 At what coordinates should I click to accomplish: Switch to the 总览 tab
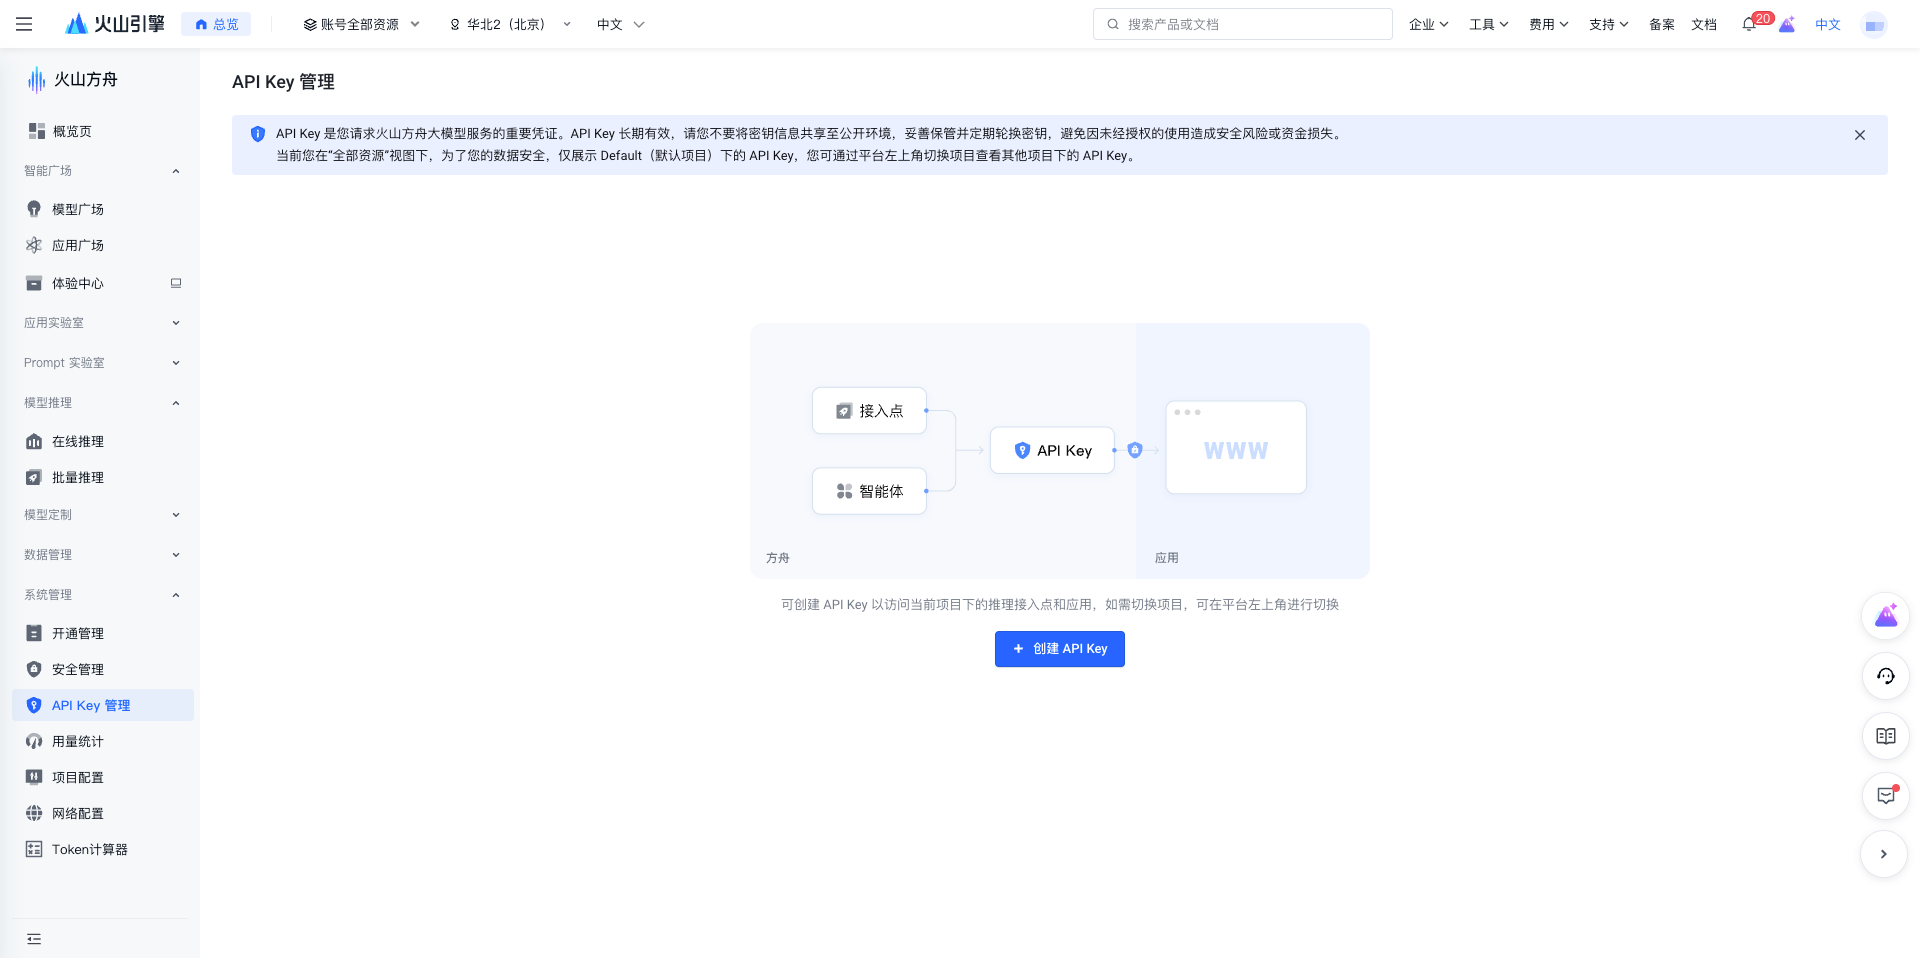(216, 23)
